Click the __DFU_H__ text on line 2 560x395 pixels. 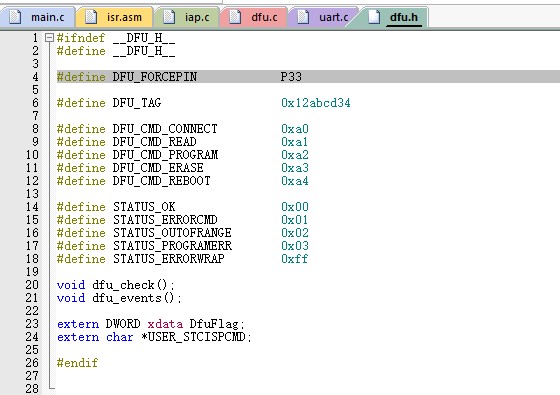point(144,51)
